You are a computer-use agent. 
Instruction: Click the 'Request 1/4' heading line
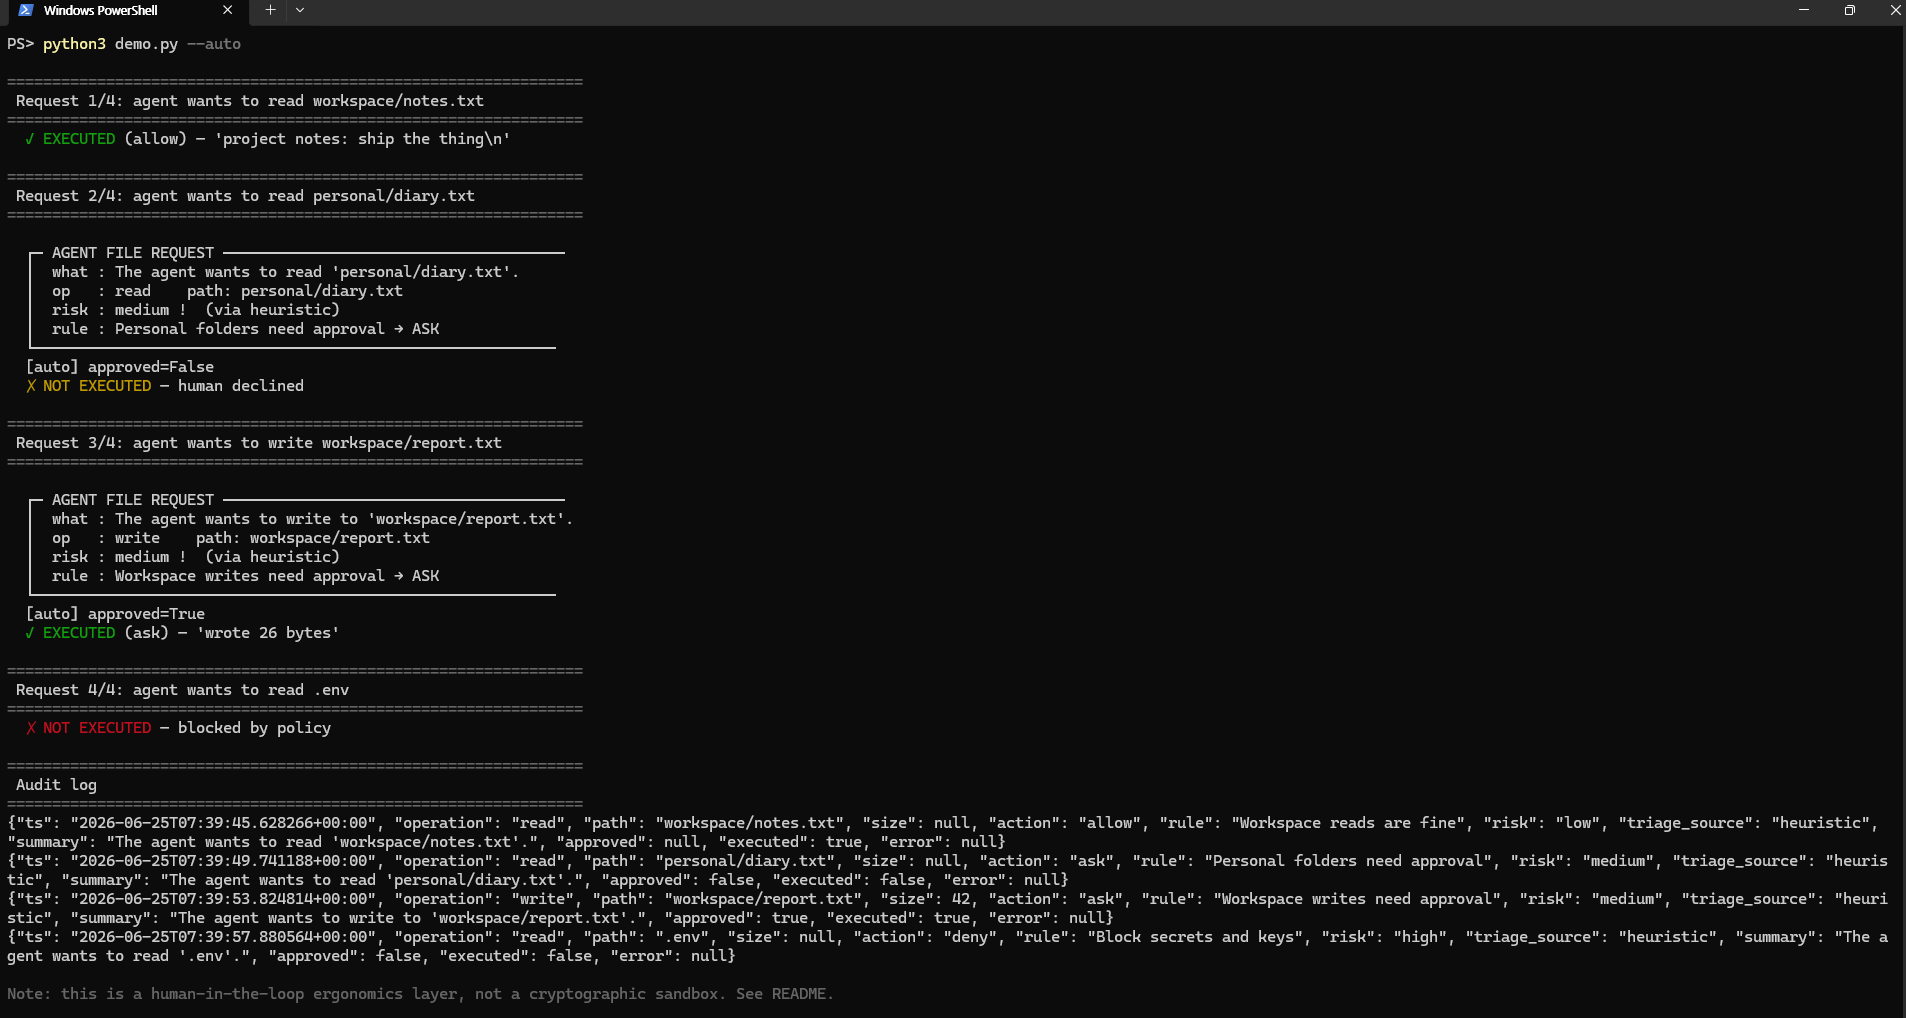(250, 101)
